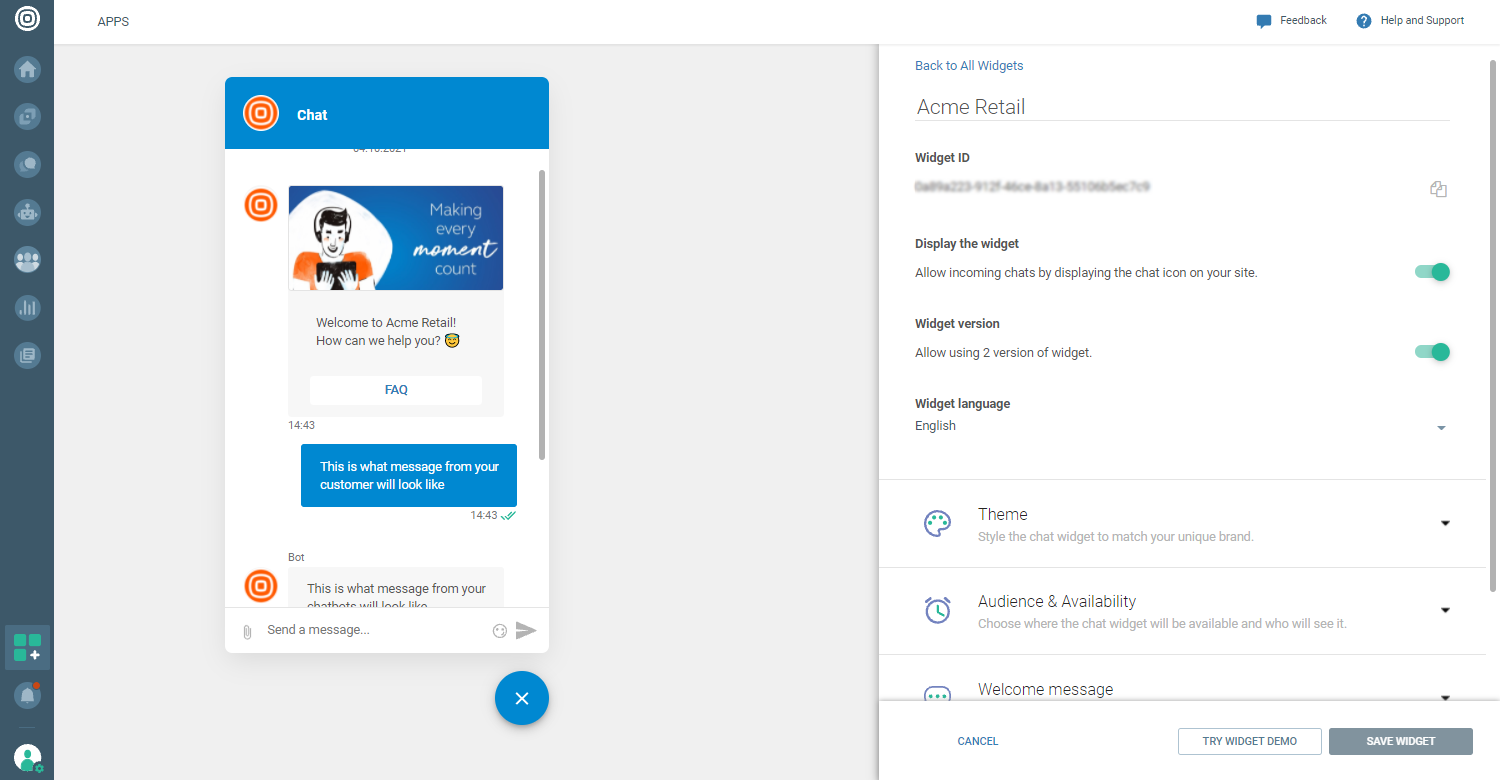
Task: Click the attachment paperclip in the chat preview
Action: point(247,631)
